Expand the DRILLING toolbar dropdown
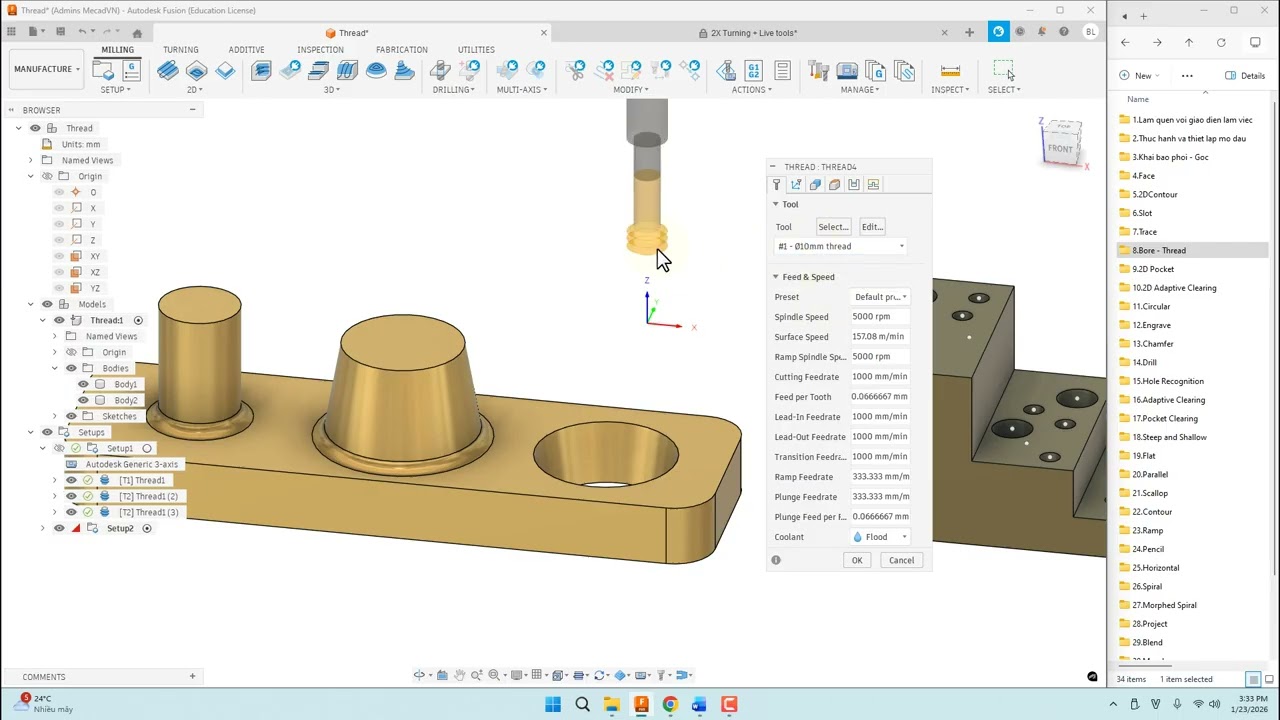1280x720 pixels. click(x=454, y=90)
